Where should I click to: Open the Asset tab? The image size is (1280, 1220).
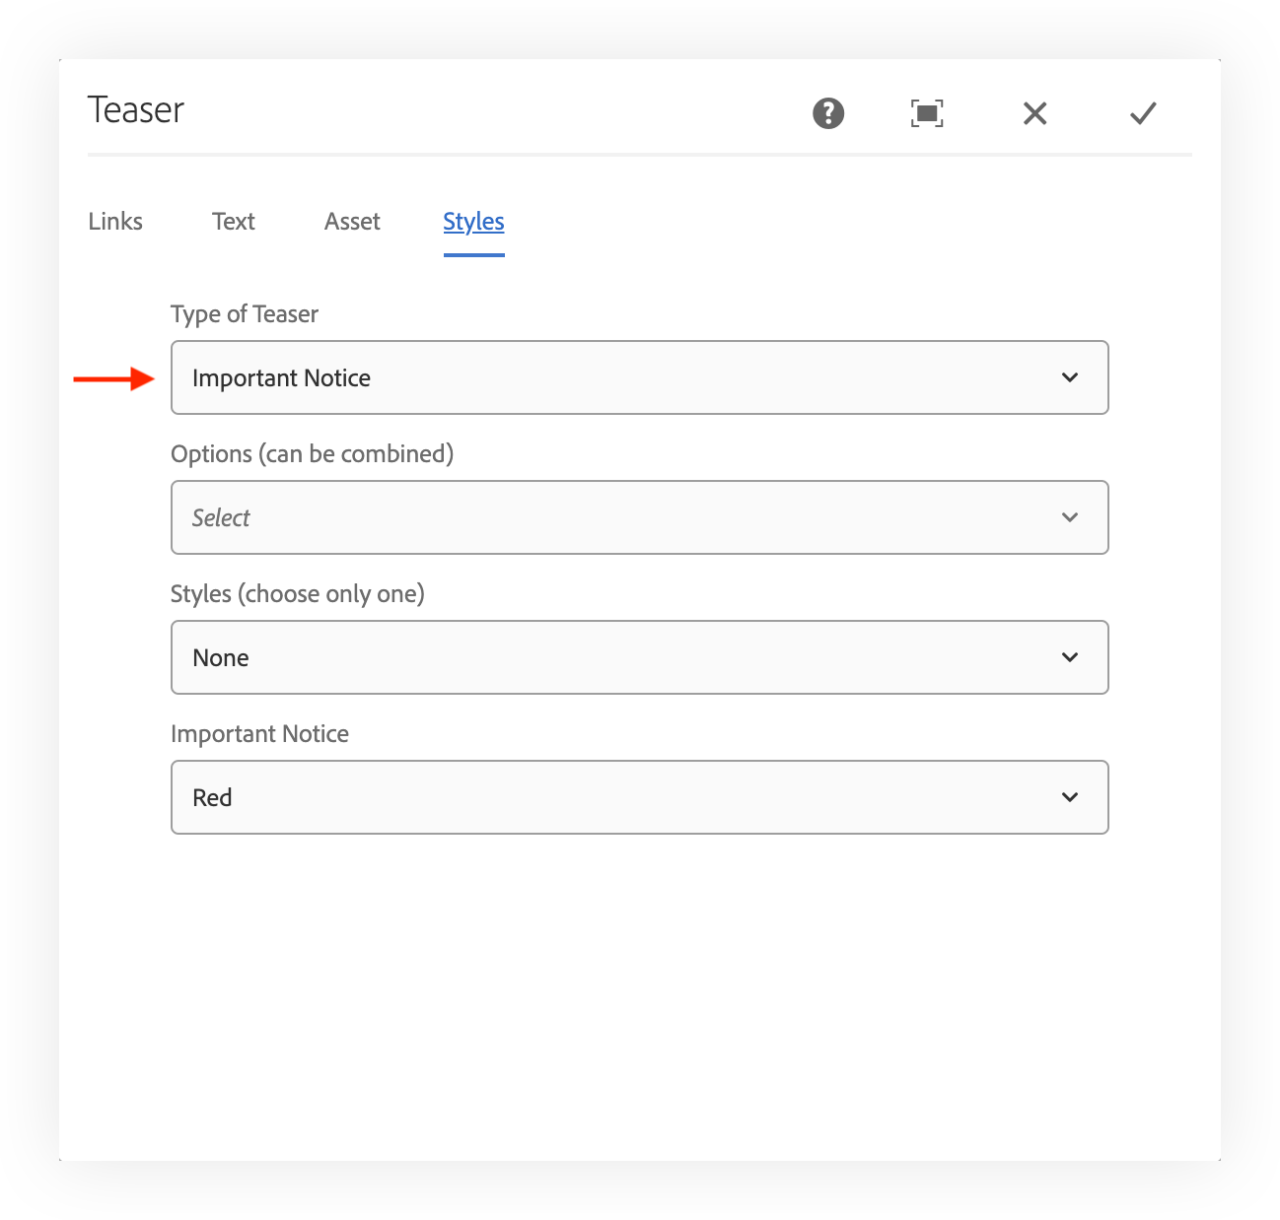tap(352, 221)
